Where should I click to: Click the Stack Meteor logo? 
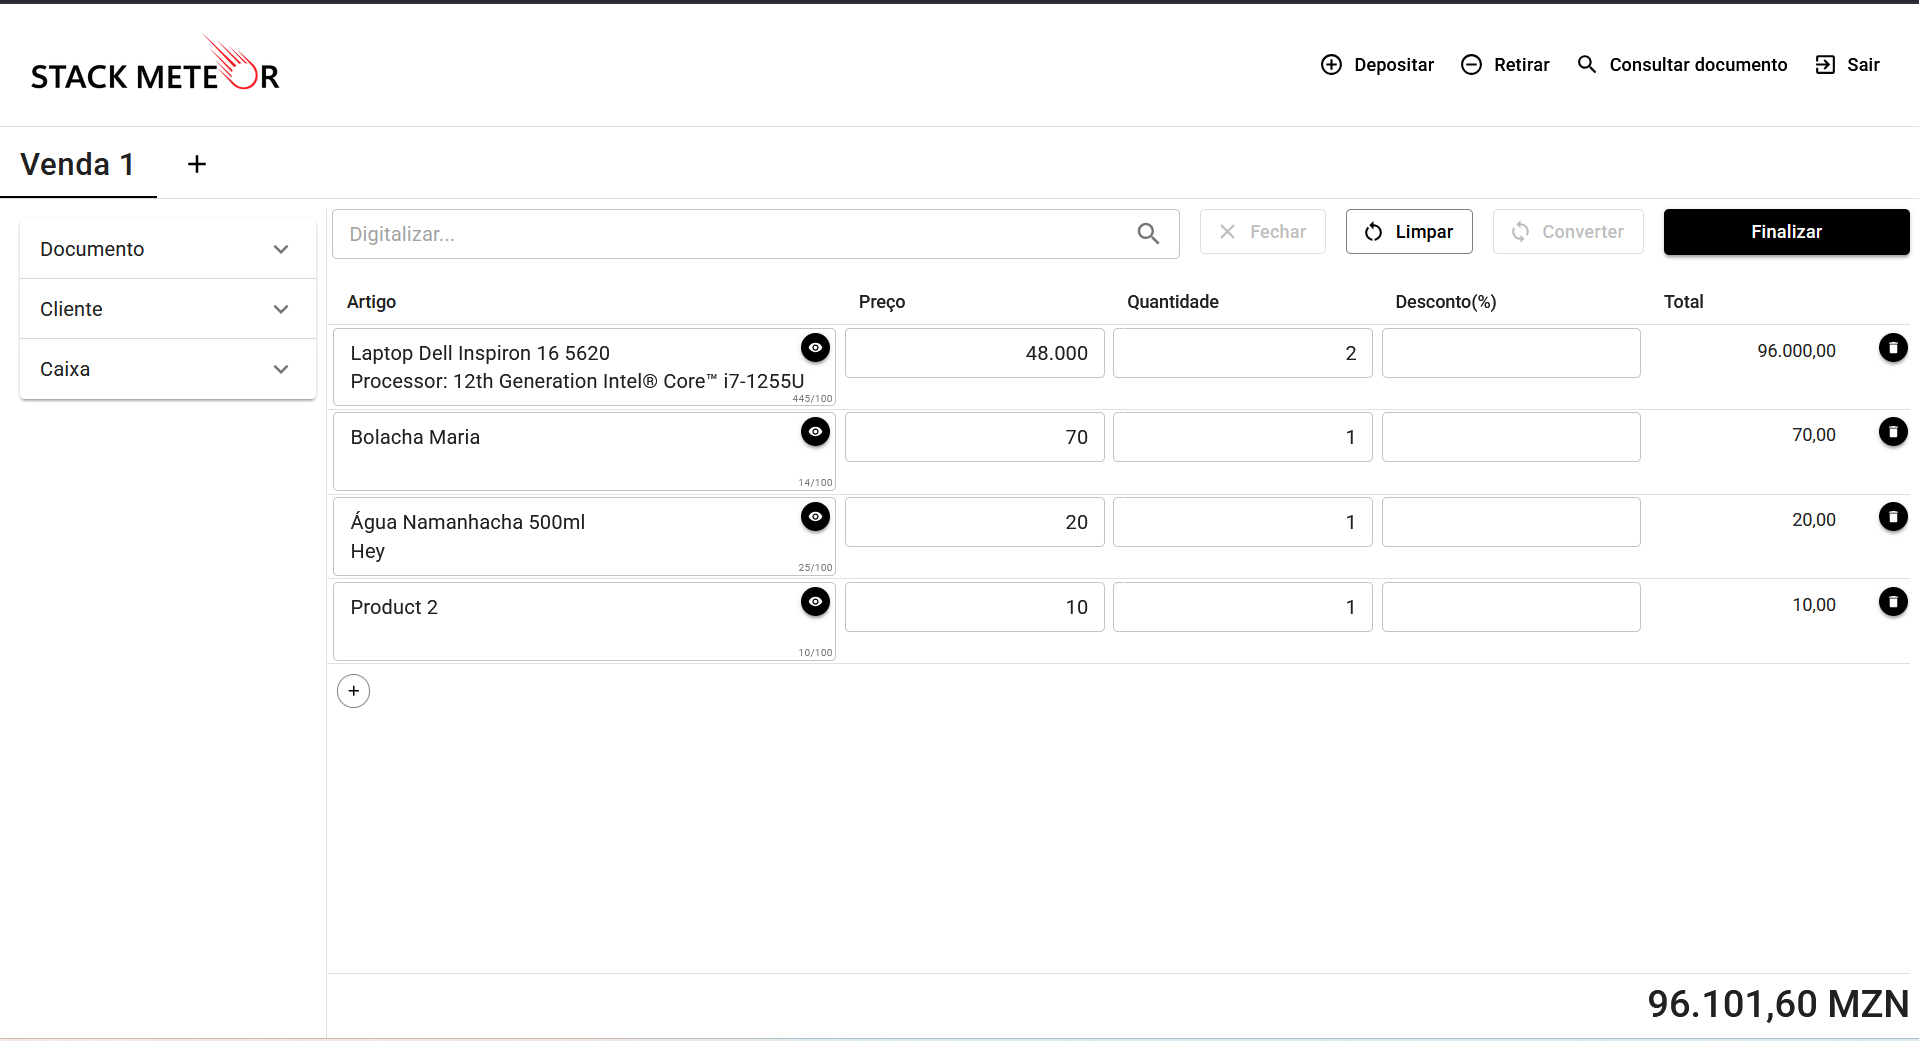(155, 64)
